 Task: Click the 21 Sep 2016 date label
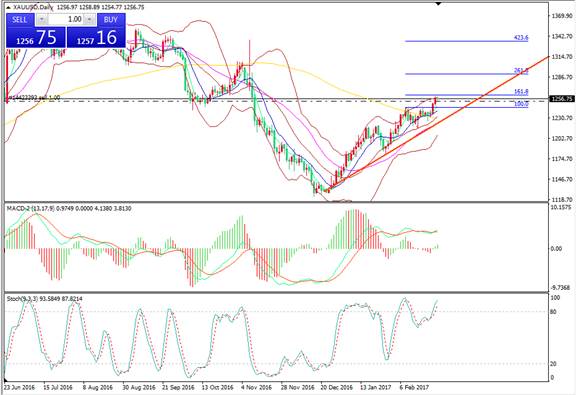pos(178,388)
